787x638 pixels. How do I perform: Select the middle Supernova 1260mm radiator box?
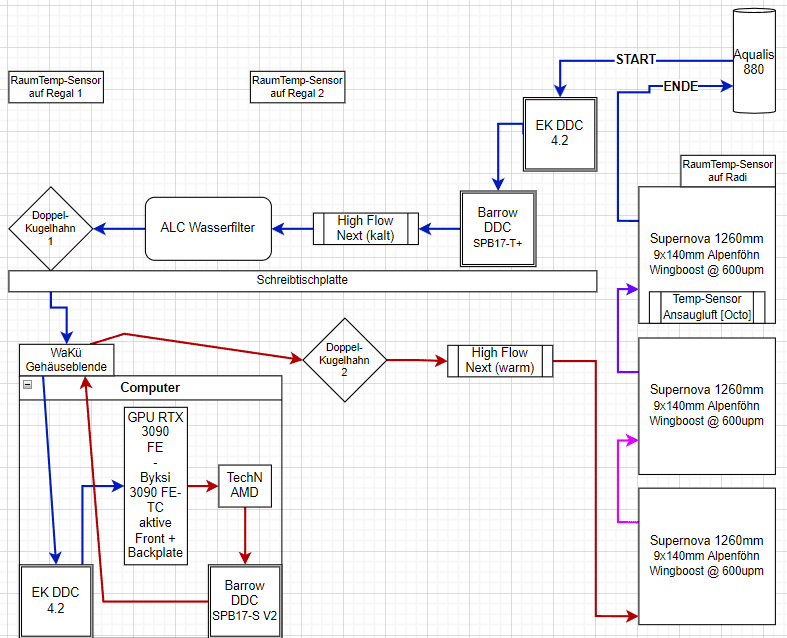tap(707, 406)
